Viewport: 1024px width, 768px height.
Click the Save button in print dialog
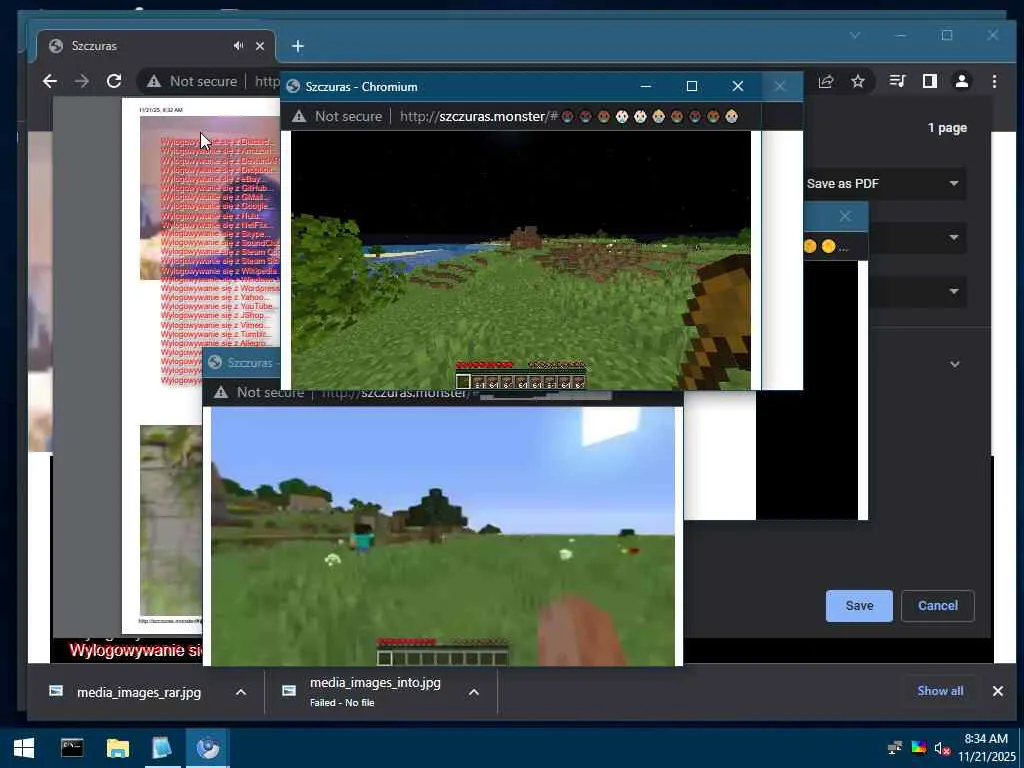point(859,606)
